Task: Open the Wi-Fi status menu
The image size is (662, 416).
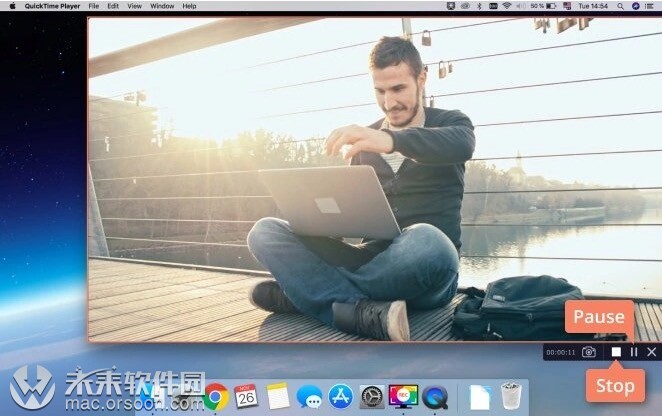Action: click(507, 6)
